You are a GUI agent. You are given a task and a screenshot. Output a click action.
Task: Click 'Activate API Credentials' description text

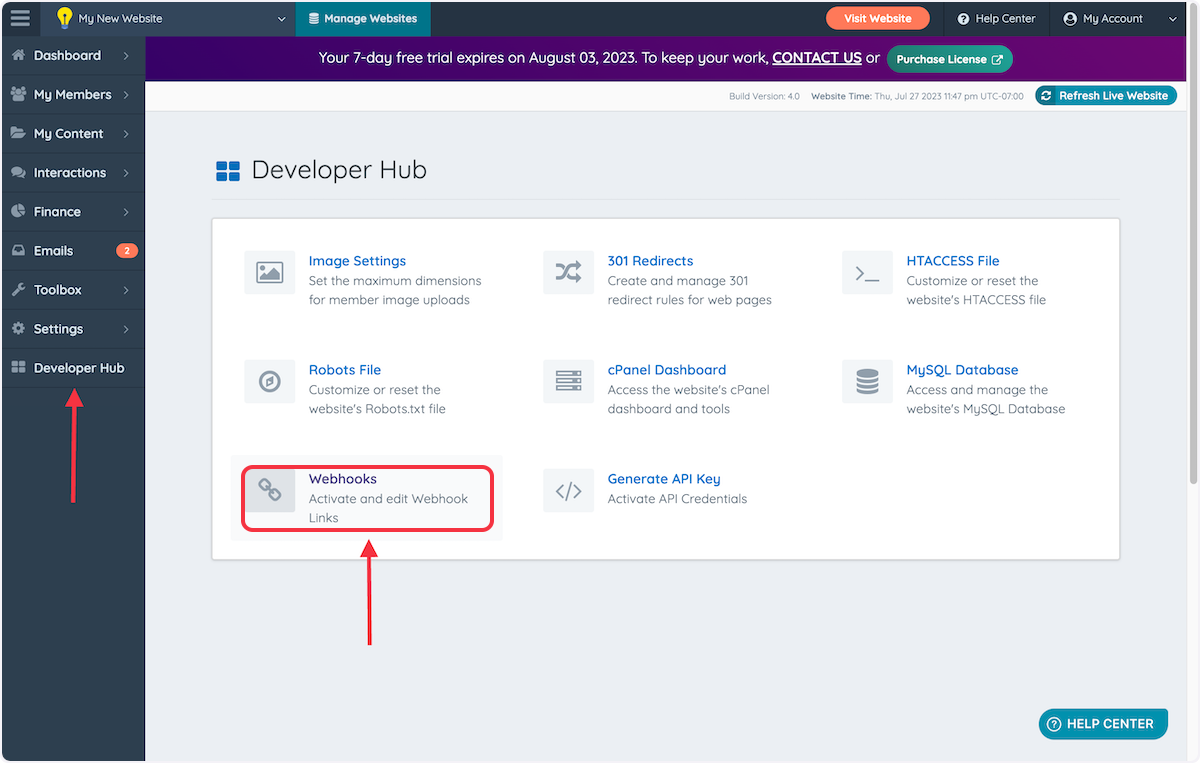(677, 498)
